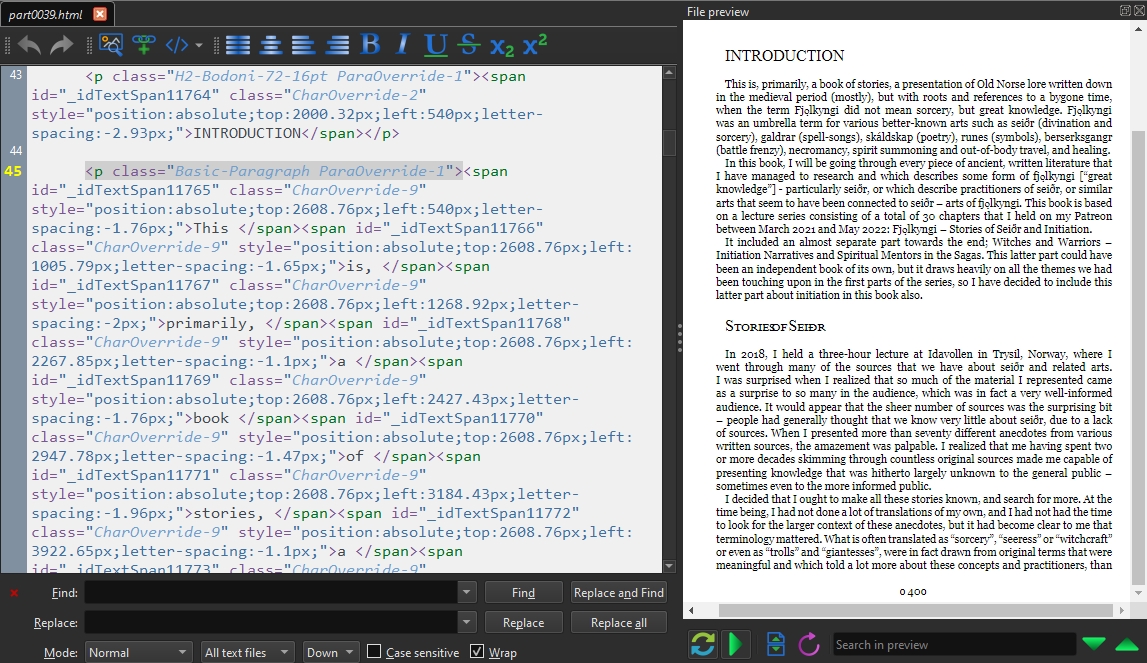Click the blue page up-down arrows icon

point(775,644)
